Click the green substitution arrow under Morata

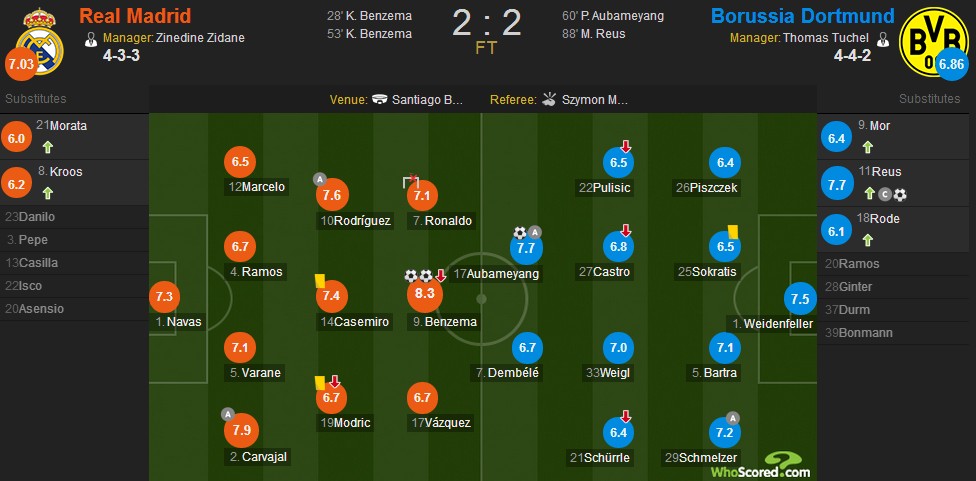pos(47,147)
